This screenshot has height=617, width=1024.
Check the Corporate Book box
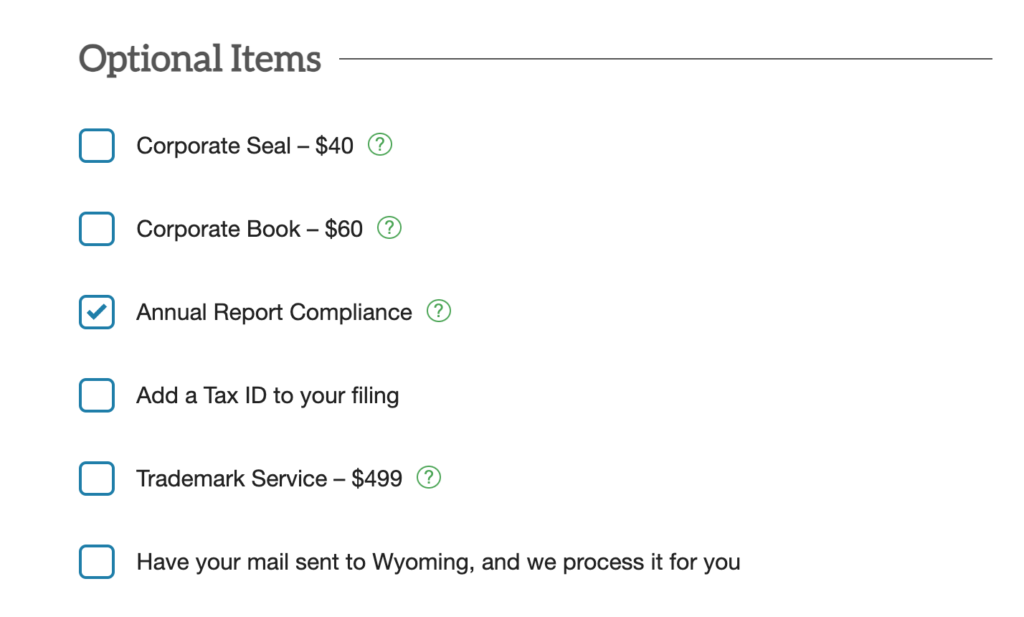click(97, 229)
